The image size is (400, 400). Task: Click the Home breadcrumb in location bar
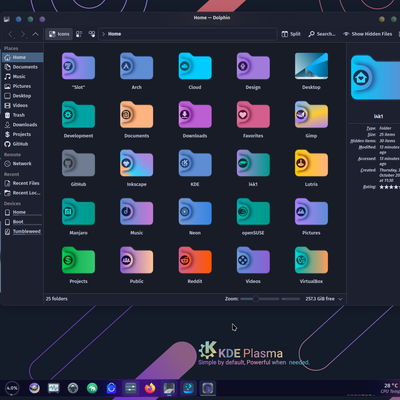click(114, 34)
